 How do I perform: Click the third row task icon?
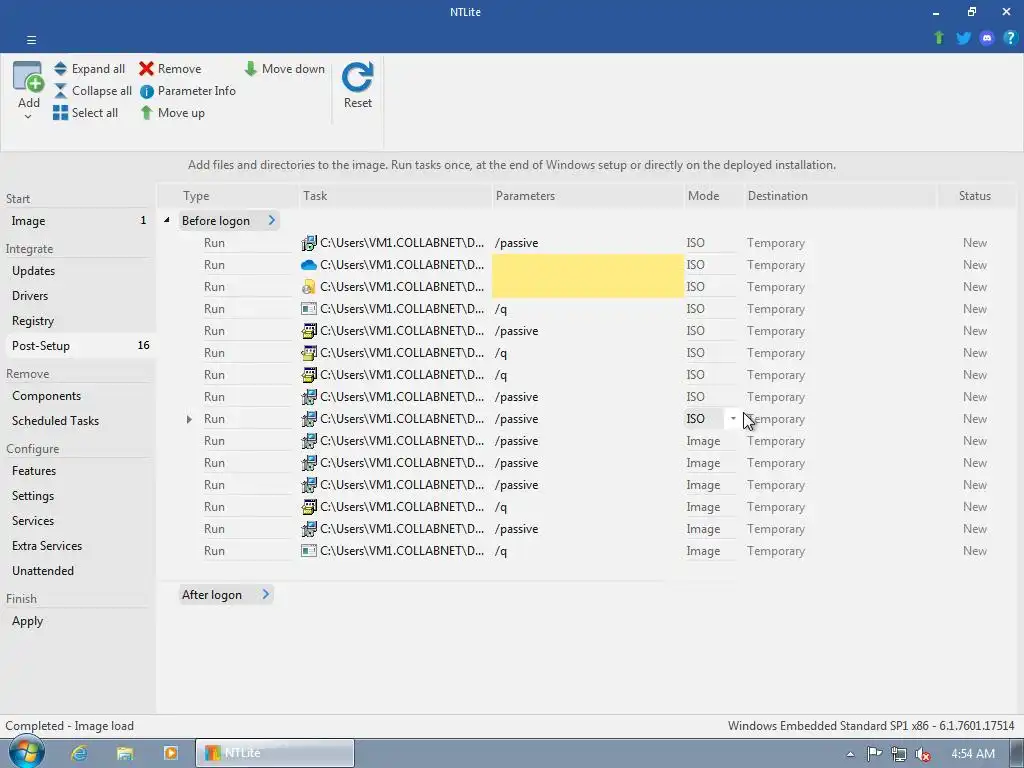point(309,287)
